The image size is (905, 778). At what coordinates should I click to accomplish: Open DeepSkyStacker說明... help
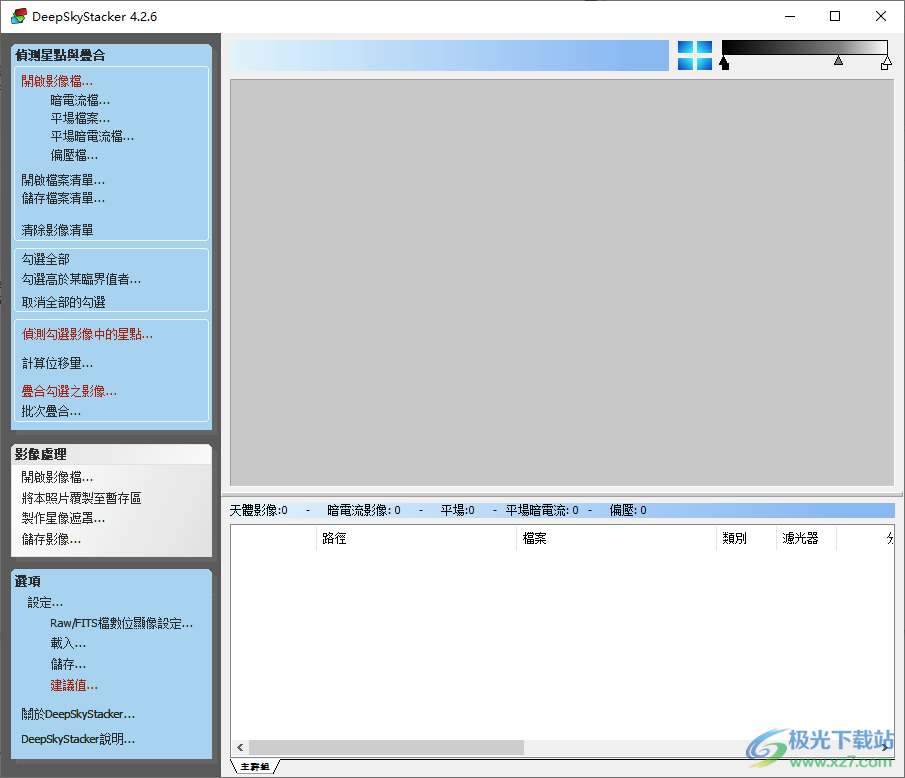click(78, 739)
